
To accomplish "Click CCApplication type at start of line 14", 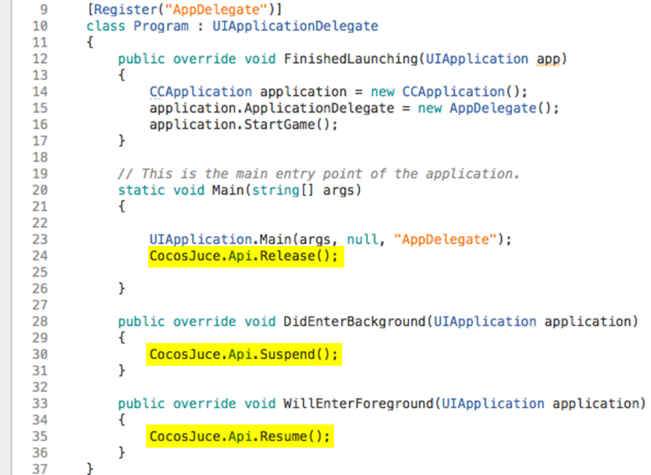I will 201,92.
